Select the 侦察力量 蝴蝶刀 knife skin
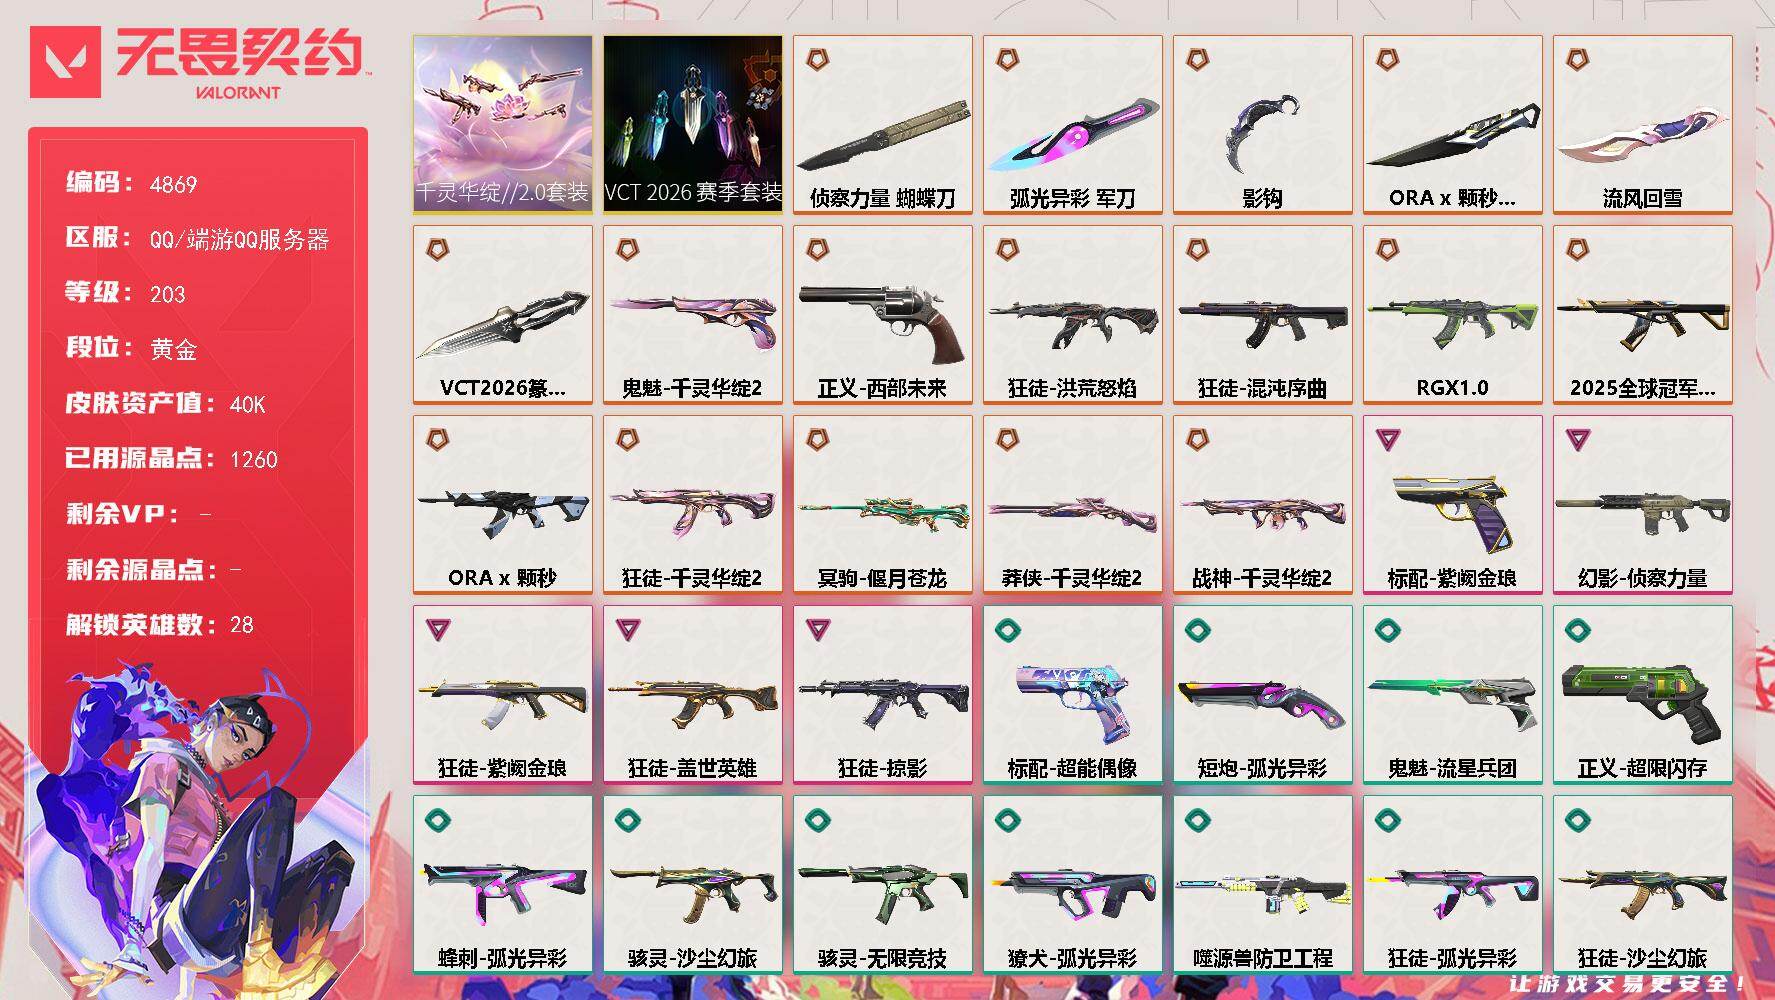The image size is (1775, 1000). [x=882, y=124]
